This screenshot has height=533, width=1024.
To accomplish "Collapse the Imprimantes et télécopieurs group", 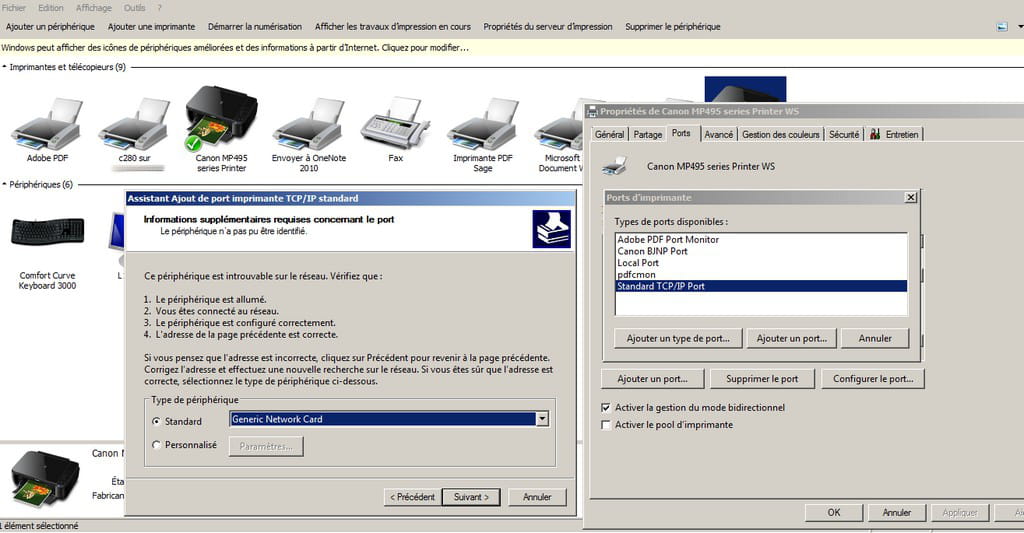I will [x=5, y=67].
